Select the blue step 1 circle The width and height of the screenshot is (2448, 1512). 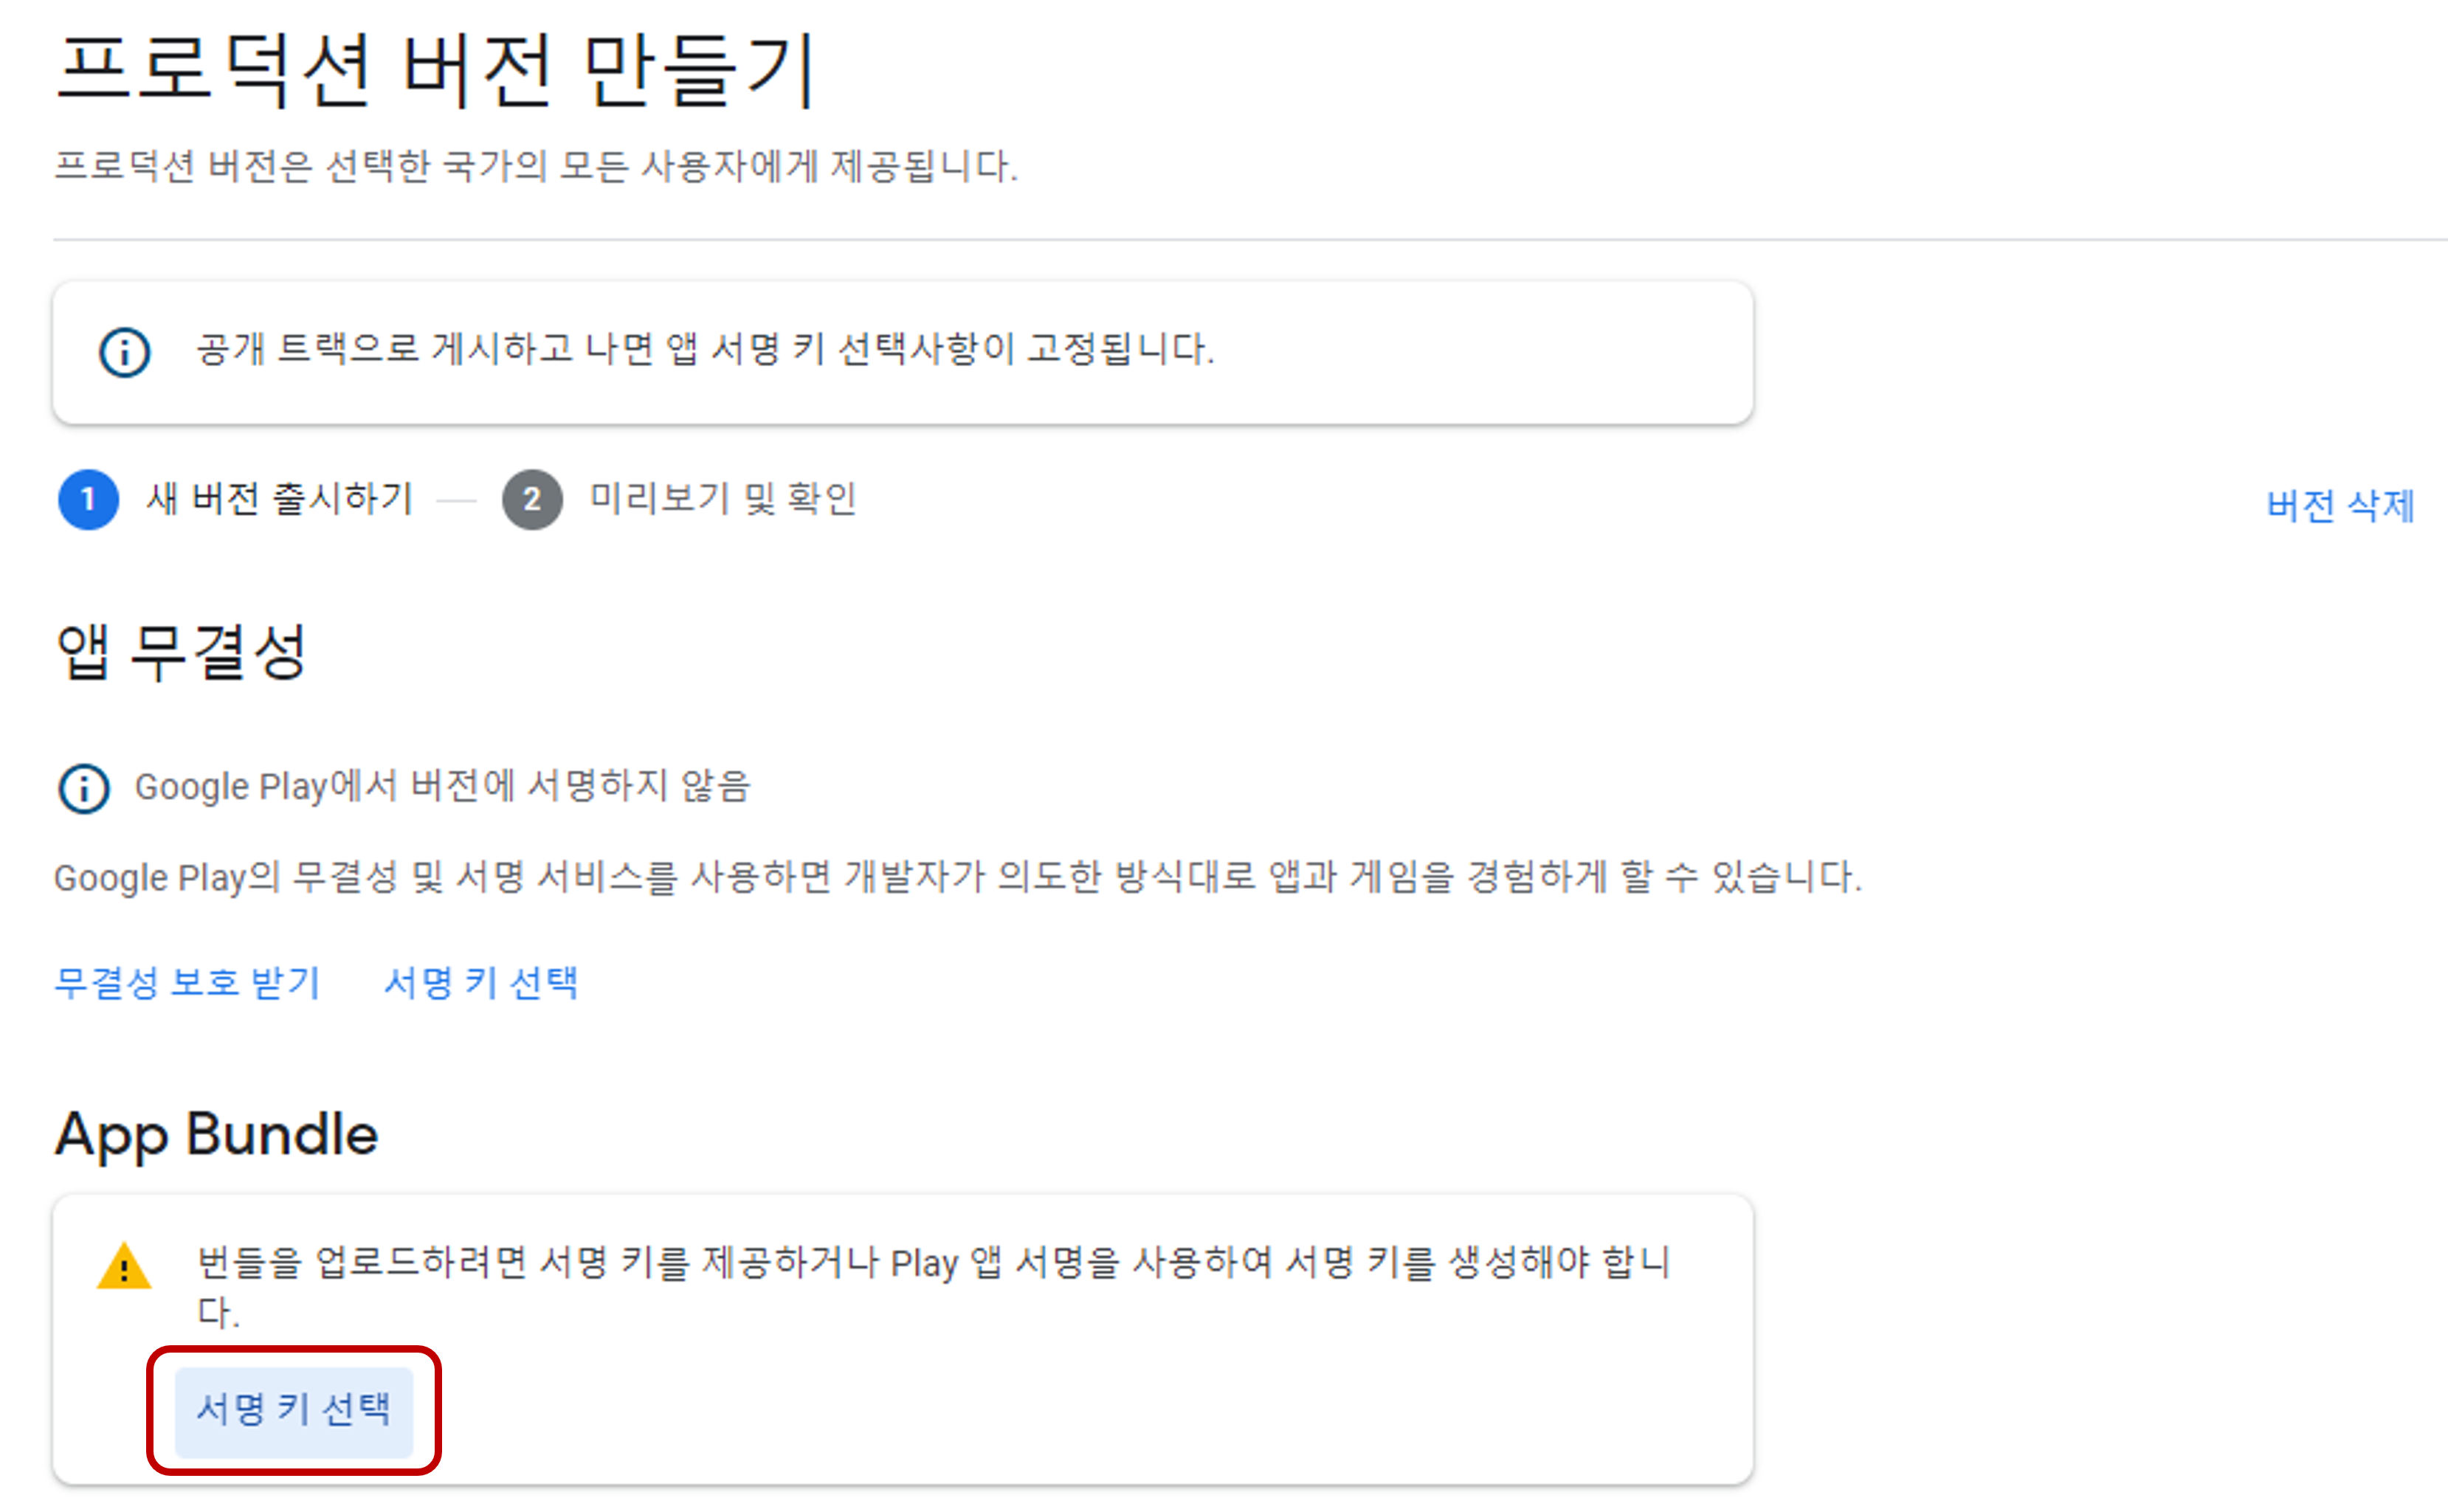pos(88,499)
